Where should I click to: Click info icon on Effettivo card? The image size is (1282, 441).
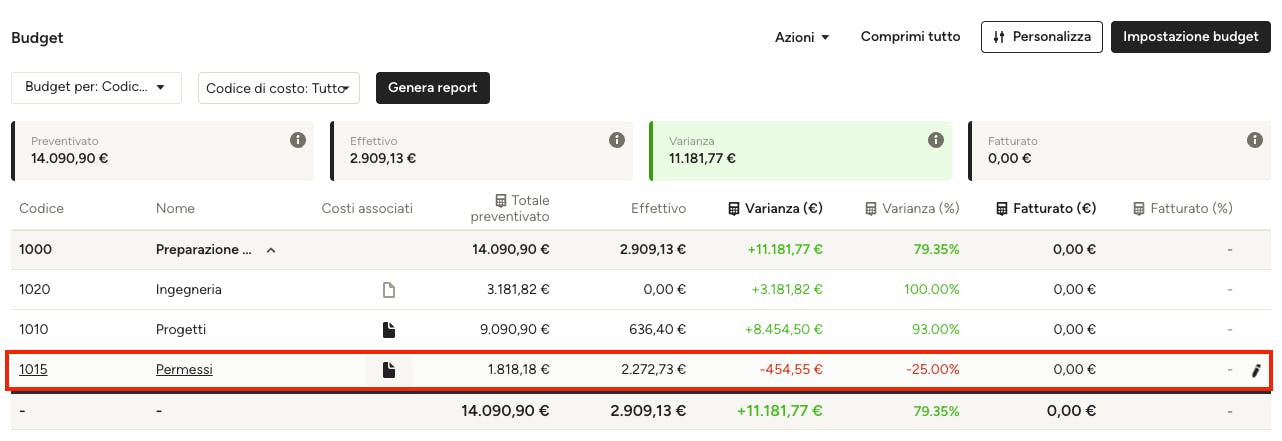pos(617,140)
